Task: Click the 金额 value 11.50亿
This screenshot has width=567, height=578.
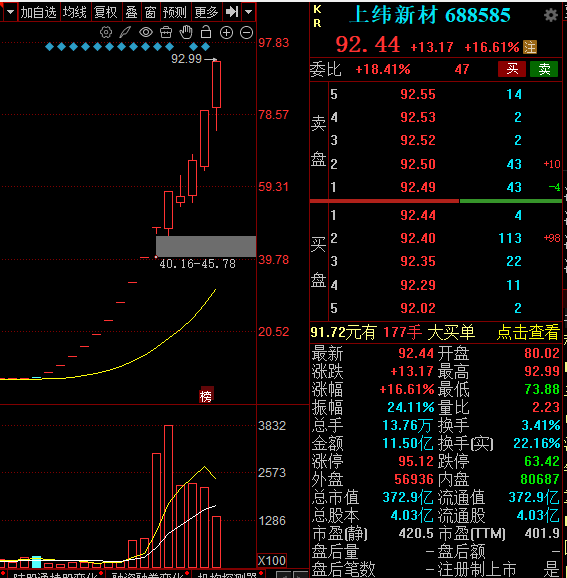Action: pos(408,443)
